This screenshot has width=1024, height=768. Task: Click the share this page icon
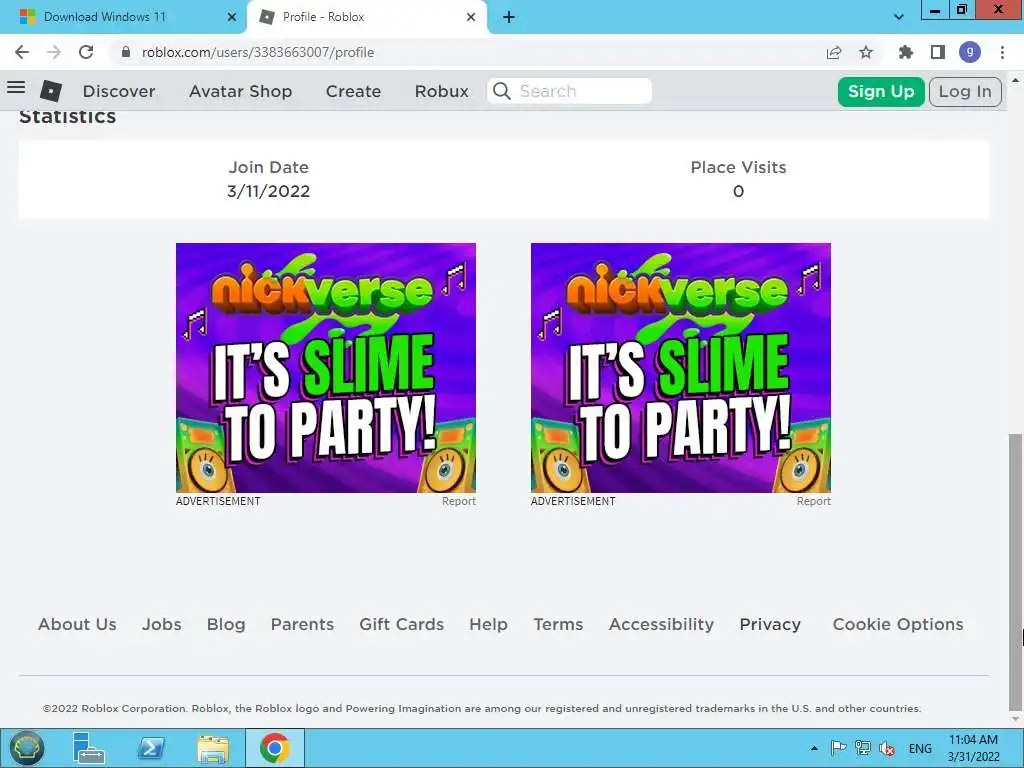[834, 52]
